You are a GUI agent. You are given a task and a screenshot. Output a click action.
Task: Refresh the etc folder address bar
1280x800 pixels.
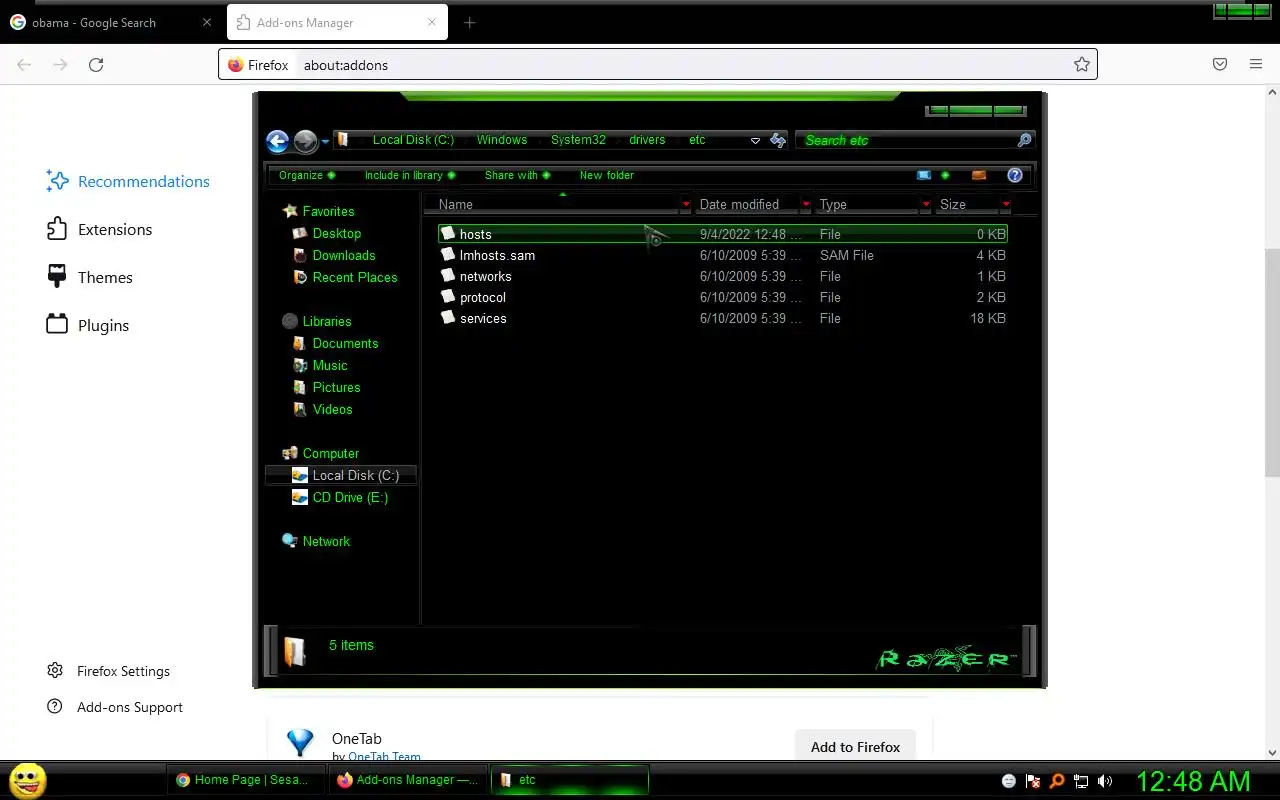click(x=778, y=141)
